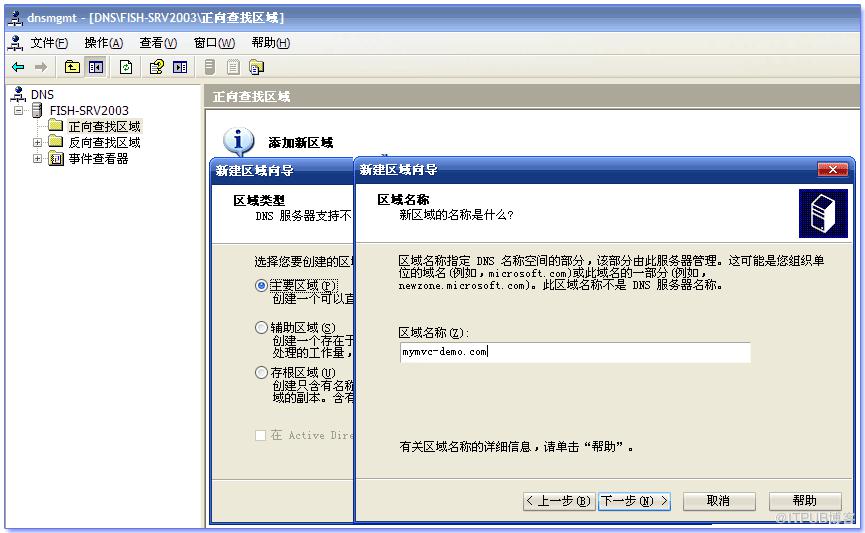Go back with the toolbar left arrow
Viewport: 865px width, 533px height.
[x=18, y=67]
